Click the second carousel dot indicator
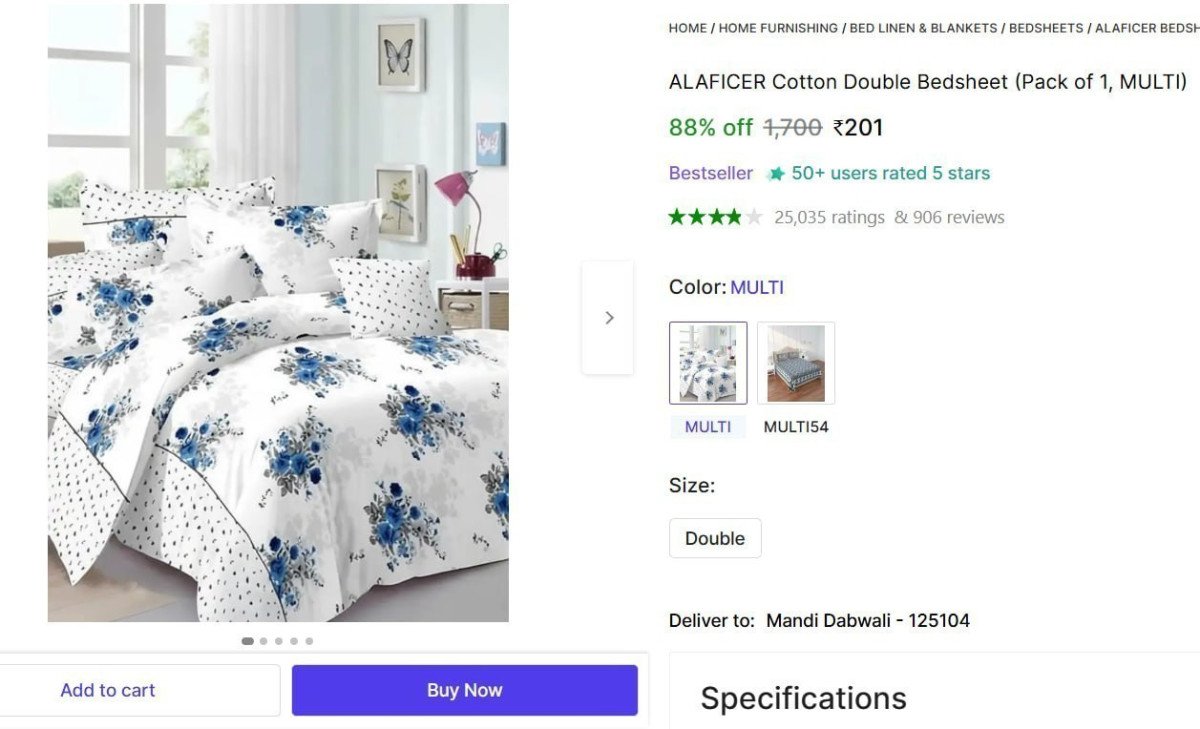1200x729 pixels. tap(263, 641)
